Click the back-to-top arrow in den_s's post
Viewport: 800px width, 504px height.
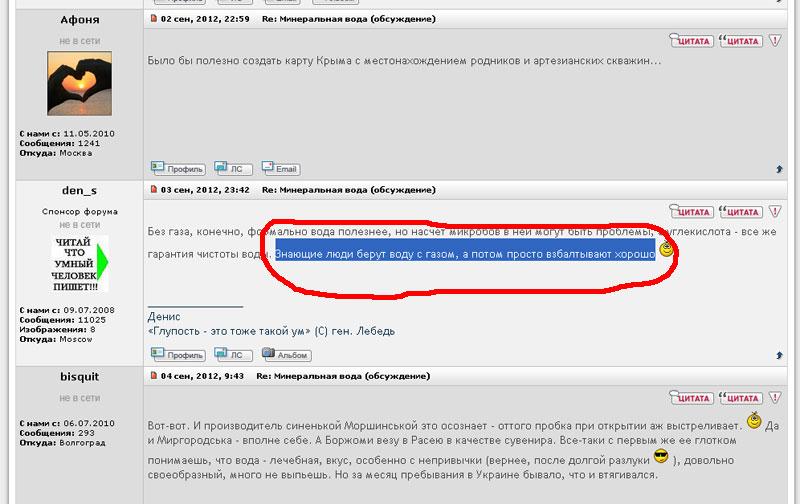pos(779,355)
